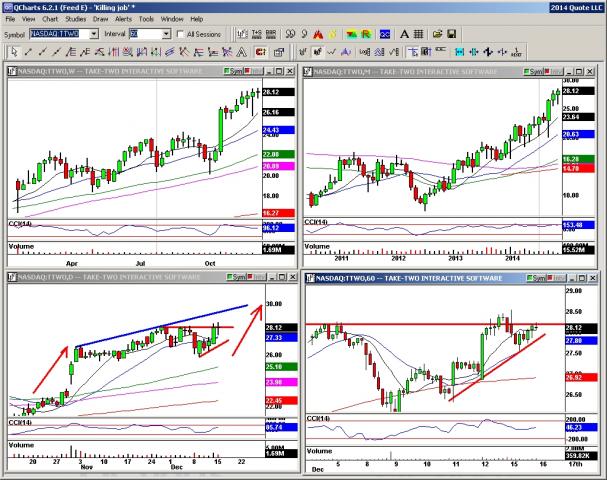This screenshot has width=607, height=480.
Task: Open the View menu
Action: click(28, 19)
